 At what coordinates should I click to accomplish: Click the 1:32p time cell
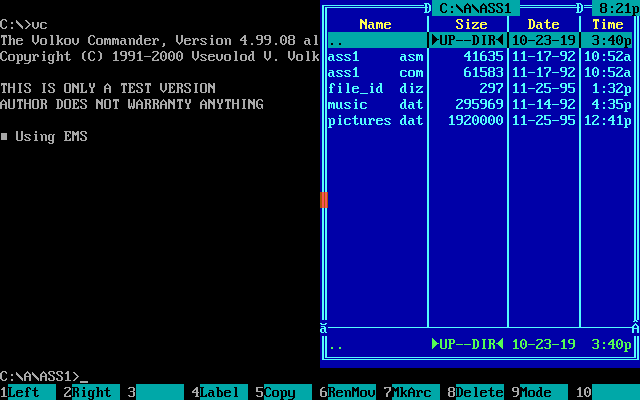click(611, 88)
